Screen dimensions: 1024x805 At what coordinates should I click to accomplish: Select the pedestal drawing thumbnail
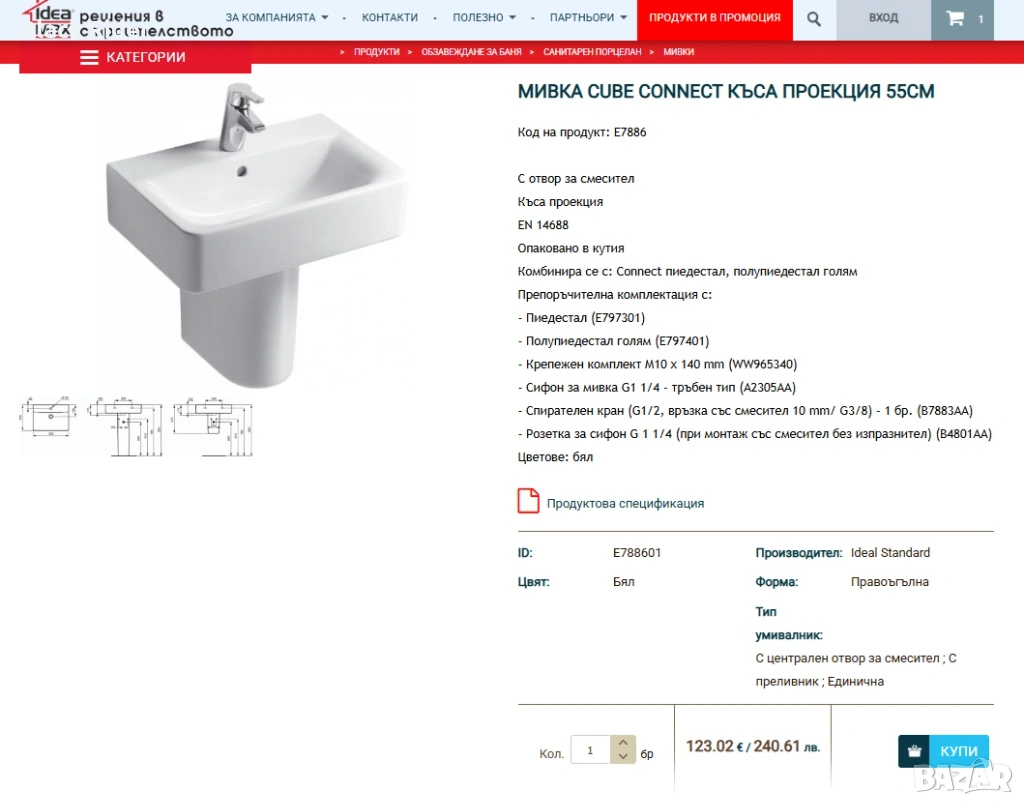coord(125,426)
